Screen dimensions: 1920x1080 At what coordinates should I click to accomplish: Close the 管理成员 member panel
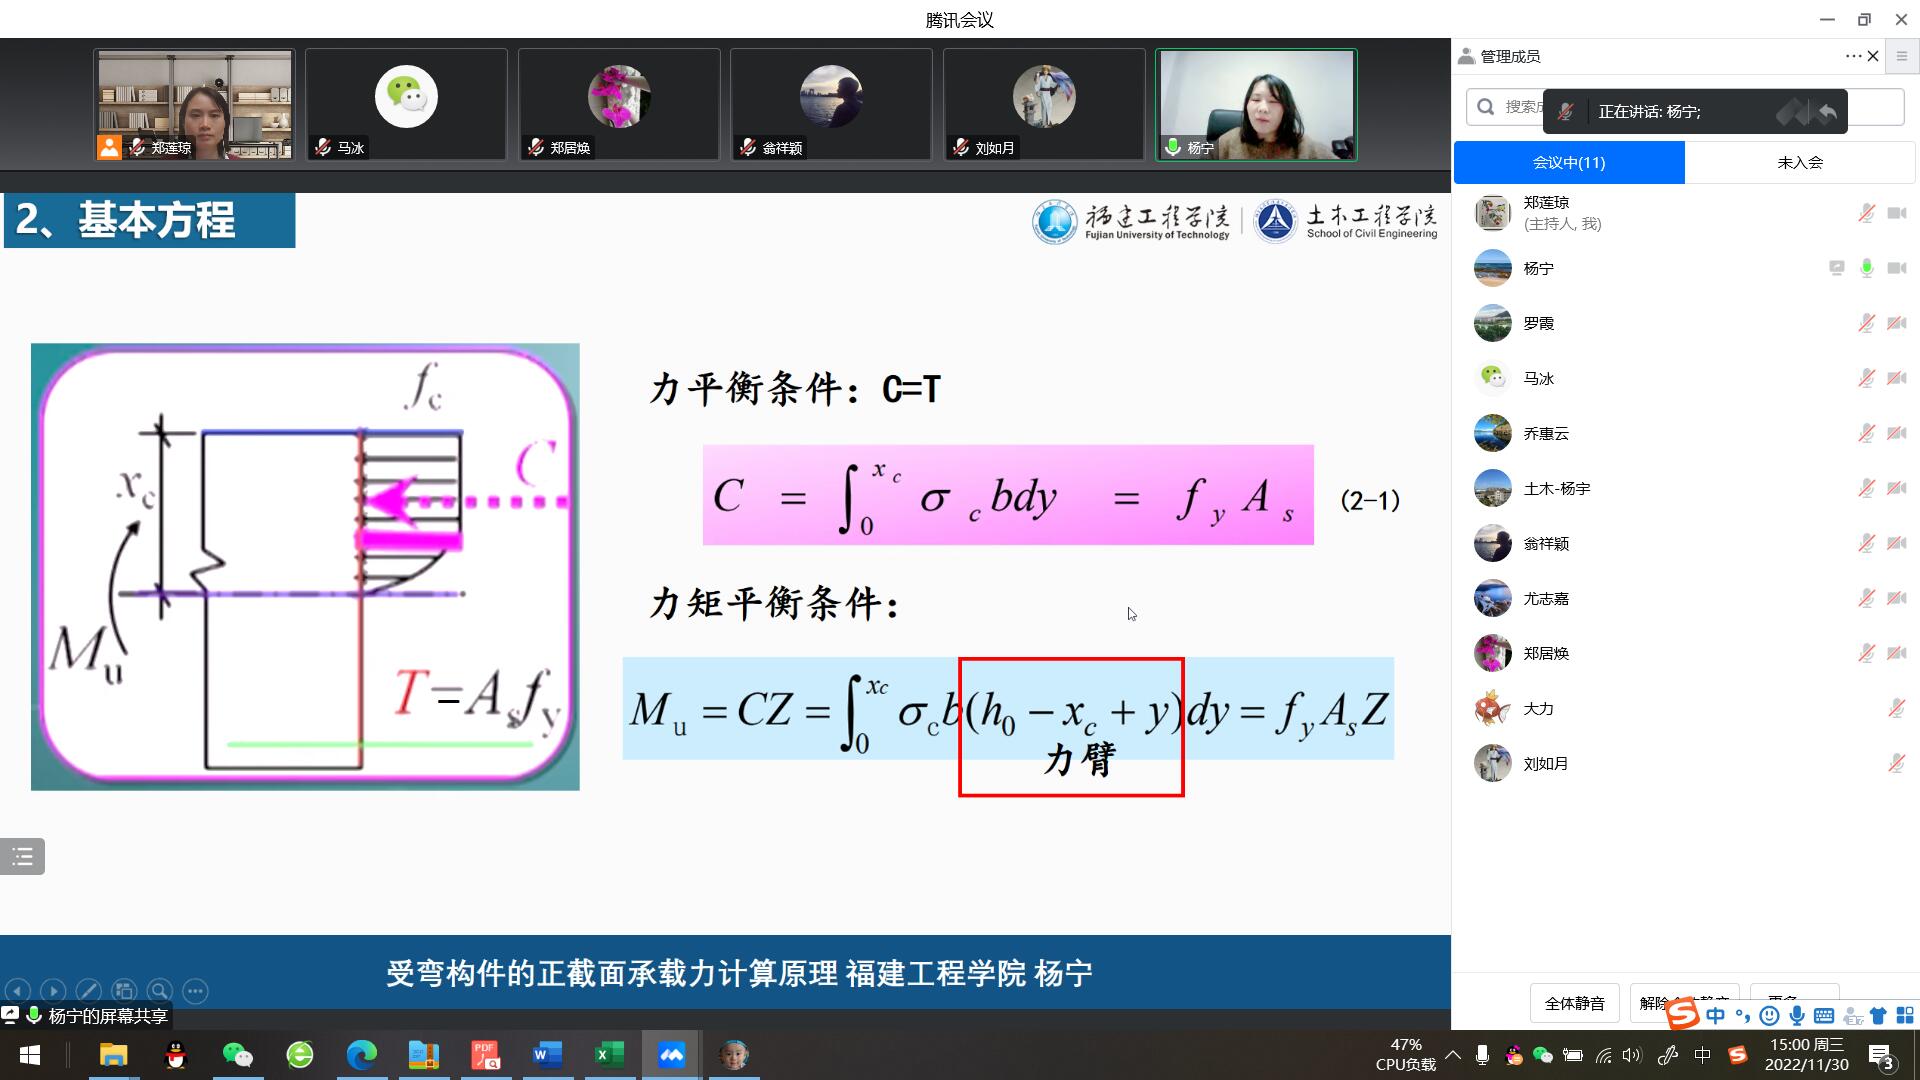point(1873,57)
